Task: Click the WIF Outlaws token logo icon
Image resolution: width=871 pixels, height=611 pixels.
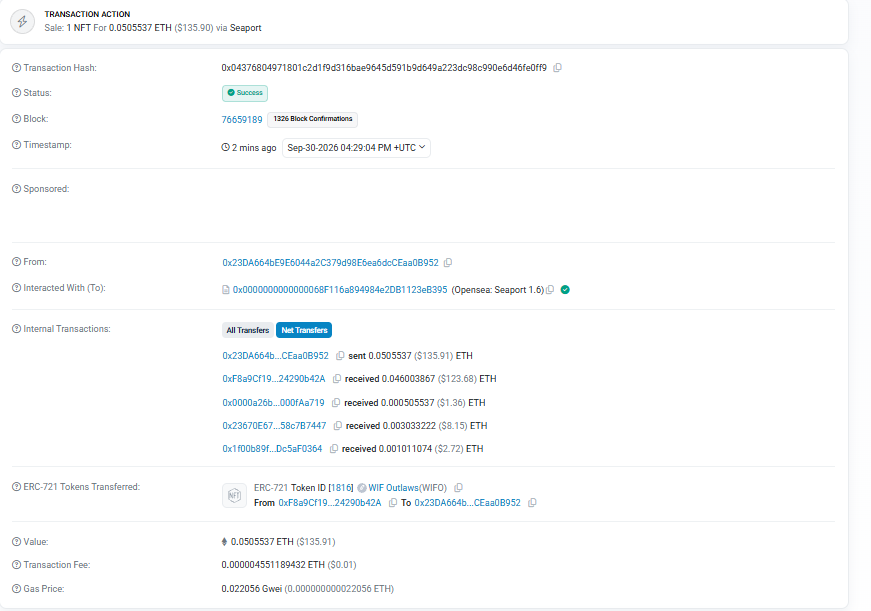Action: click(x=362, y=488)
